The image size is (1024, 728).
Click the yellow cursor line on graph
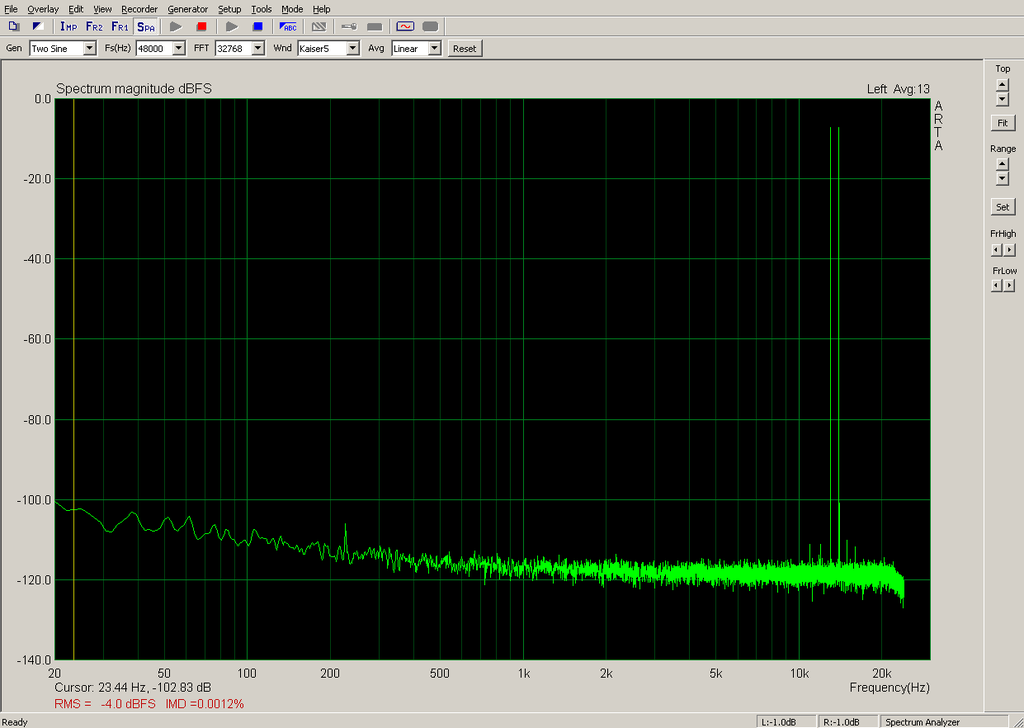pos(74,379)
